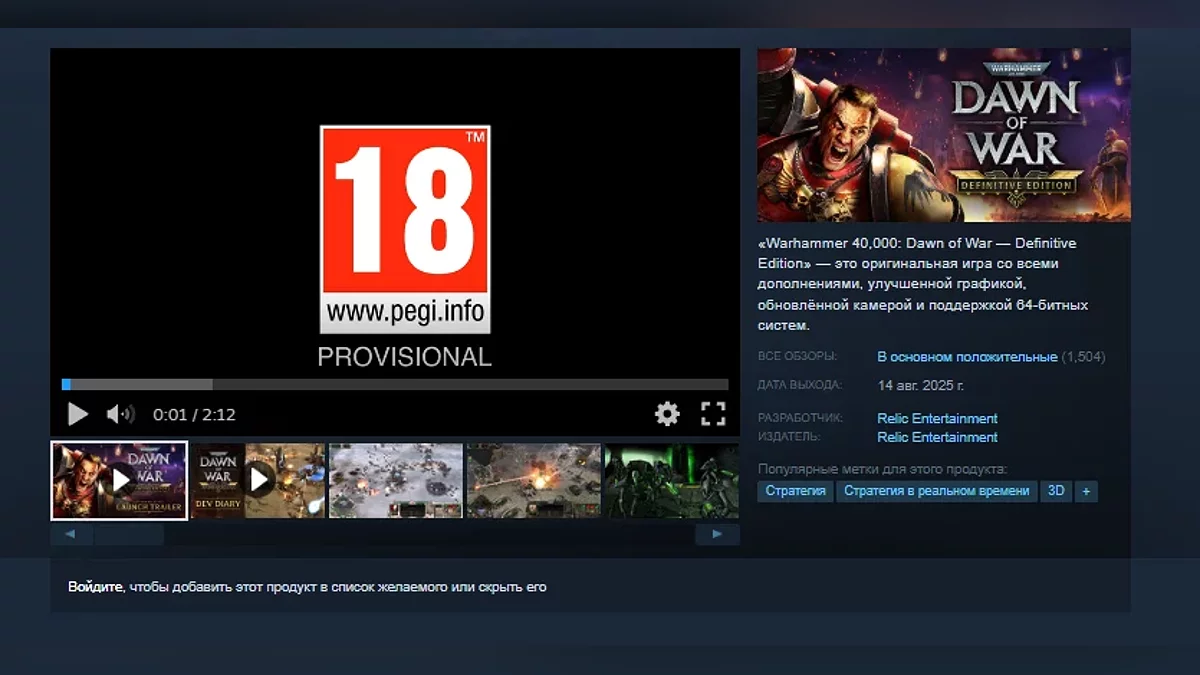1200x675 pixels.
Task: Open the explosion battle screenshot thumbnail
Action: click(x=534, y=481)
